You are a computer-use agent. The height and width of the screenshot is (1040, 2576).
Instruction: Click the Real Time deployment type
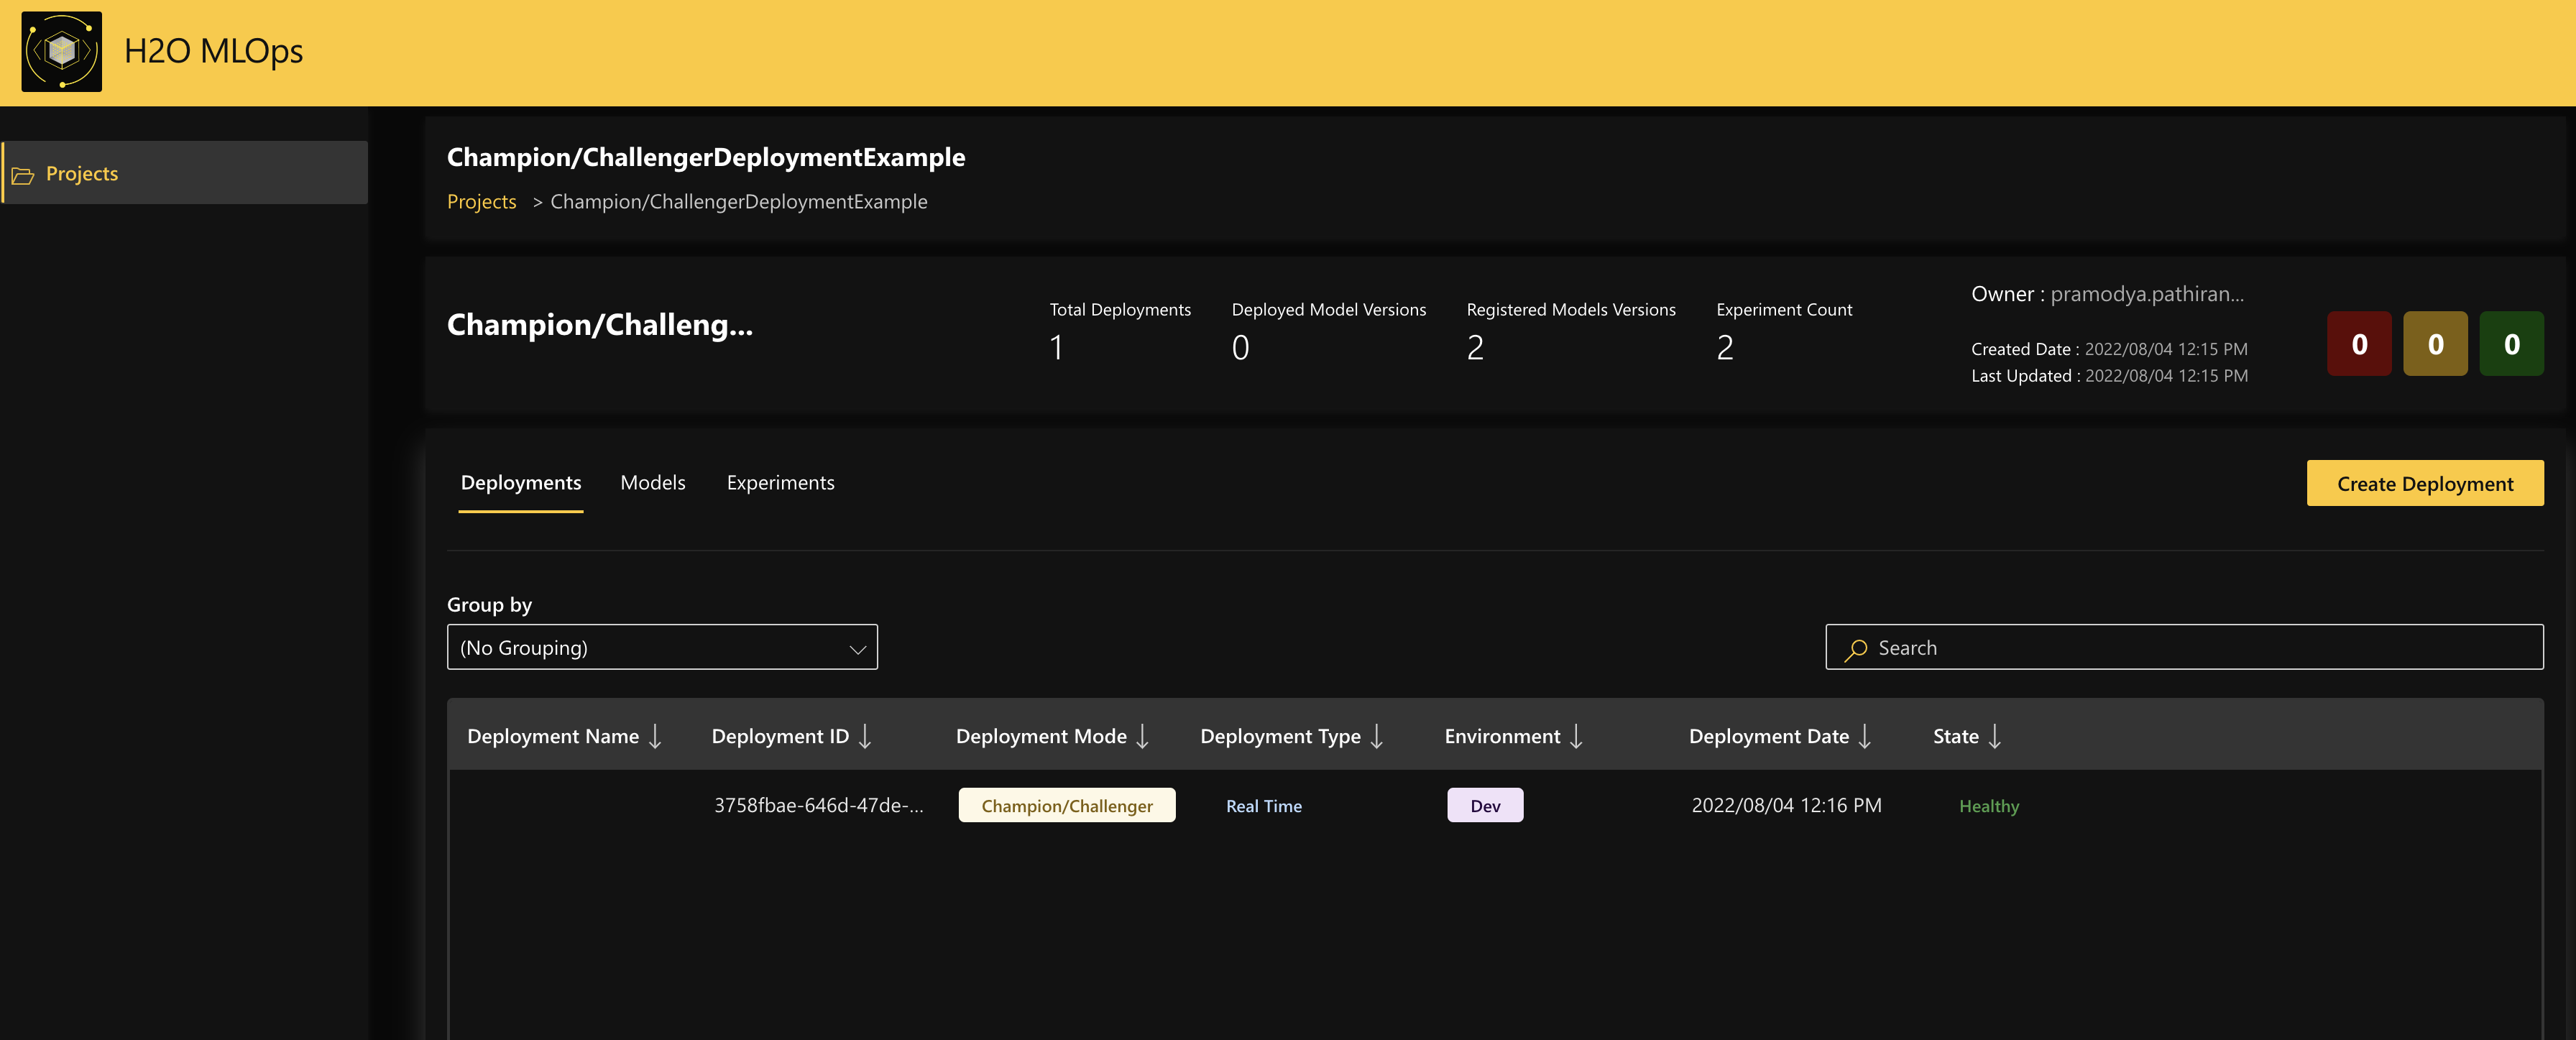[x=1264, y=806]
